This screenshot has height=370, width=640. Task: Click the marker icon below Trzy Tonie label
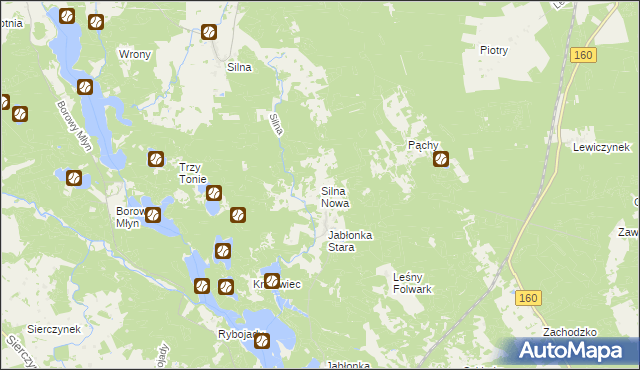click(214, 193)
